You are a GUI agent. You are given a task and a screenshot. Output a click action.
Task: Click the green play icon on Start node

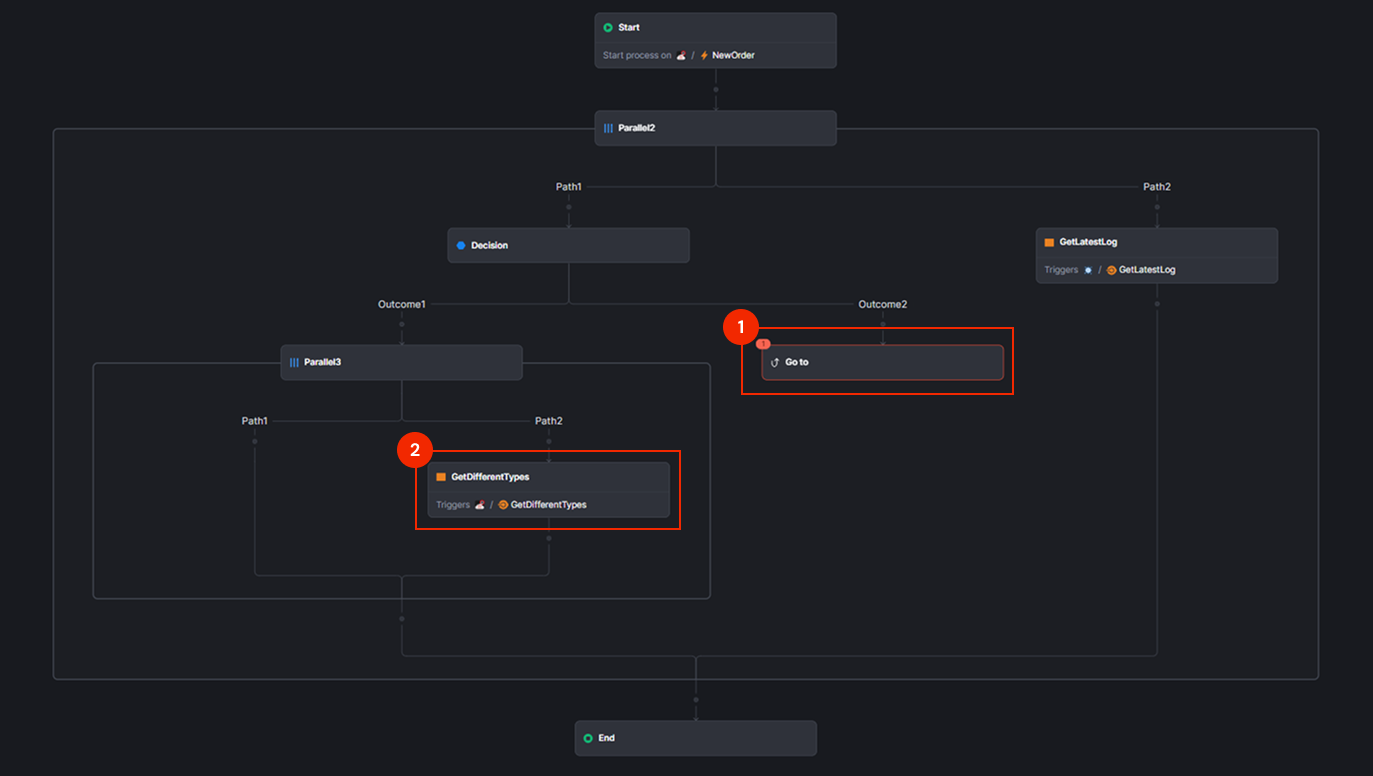(606, 27)
